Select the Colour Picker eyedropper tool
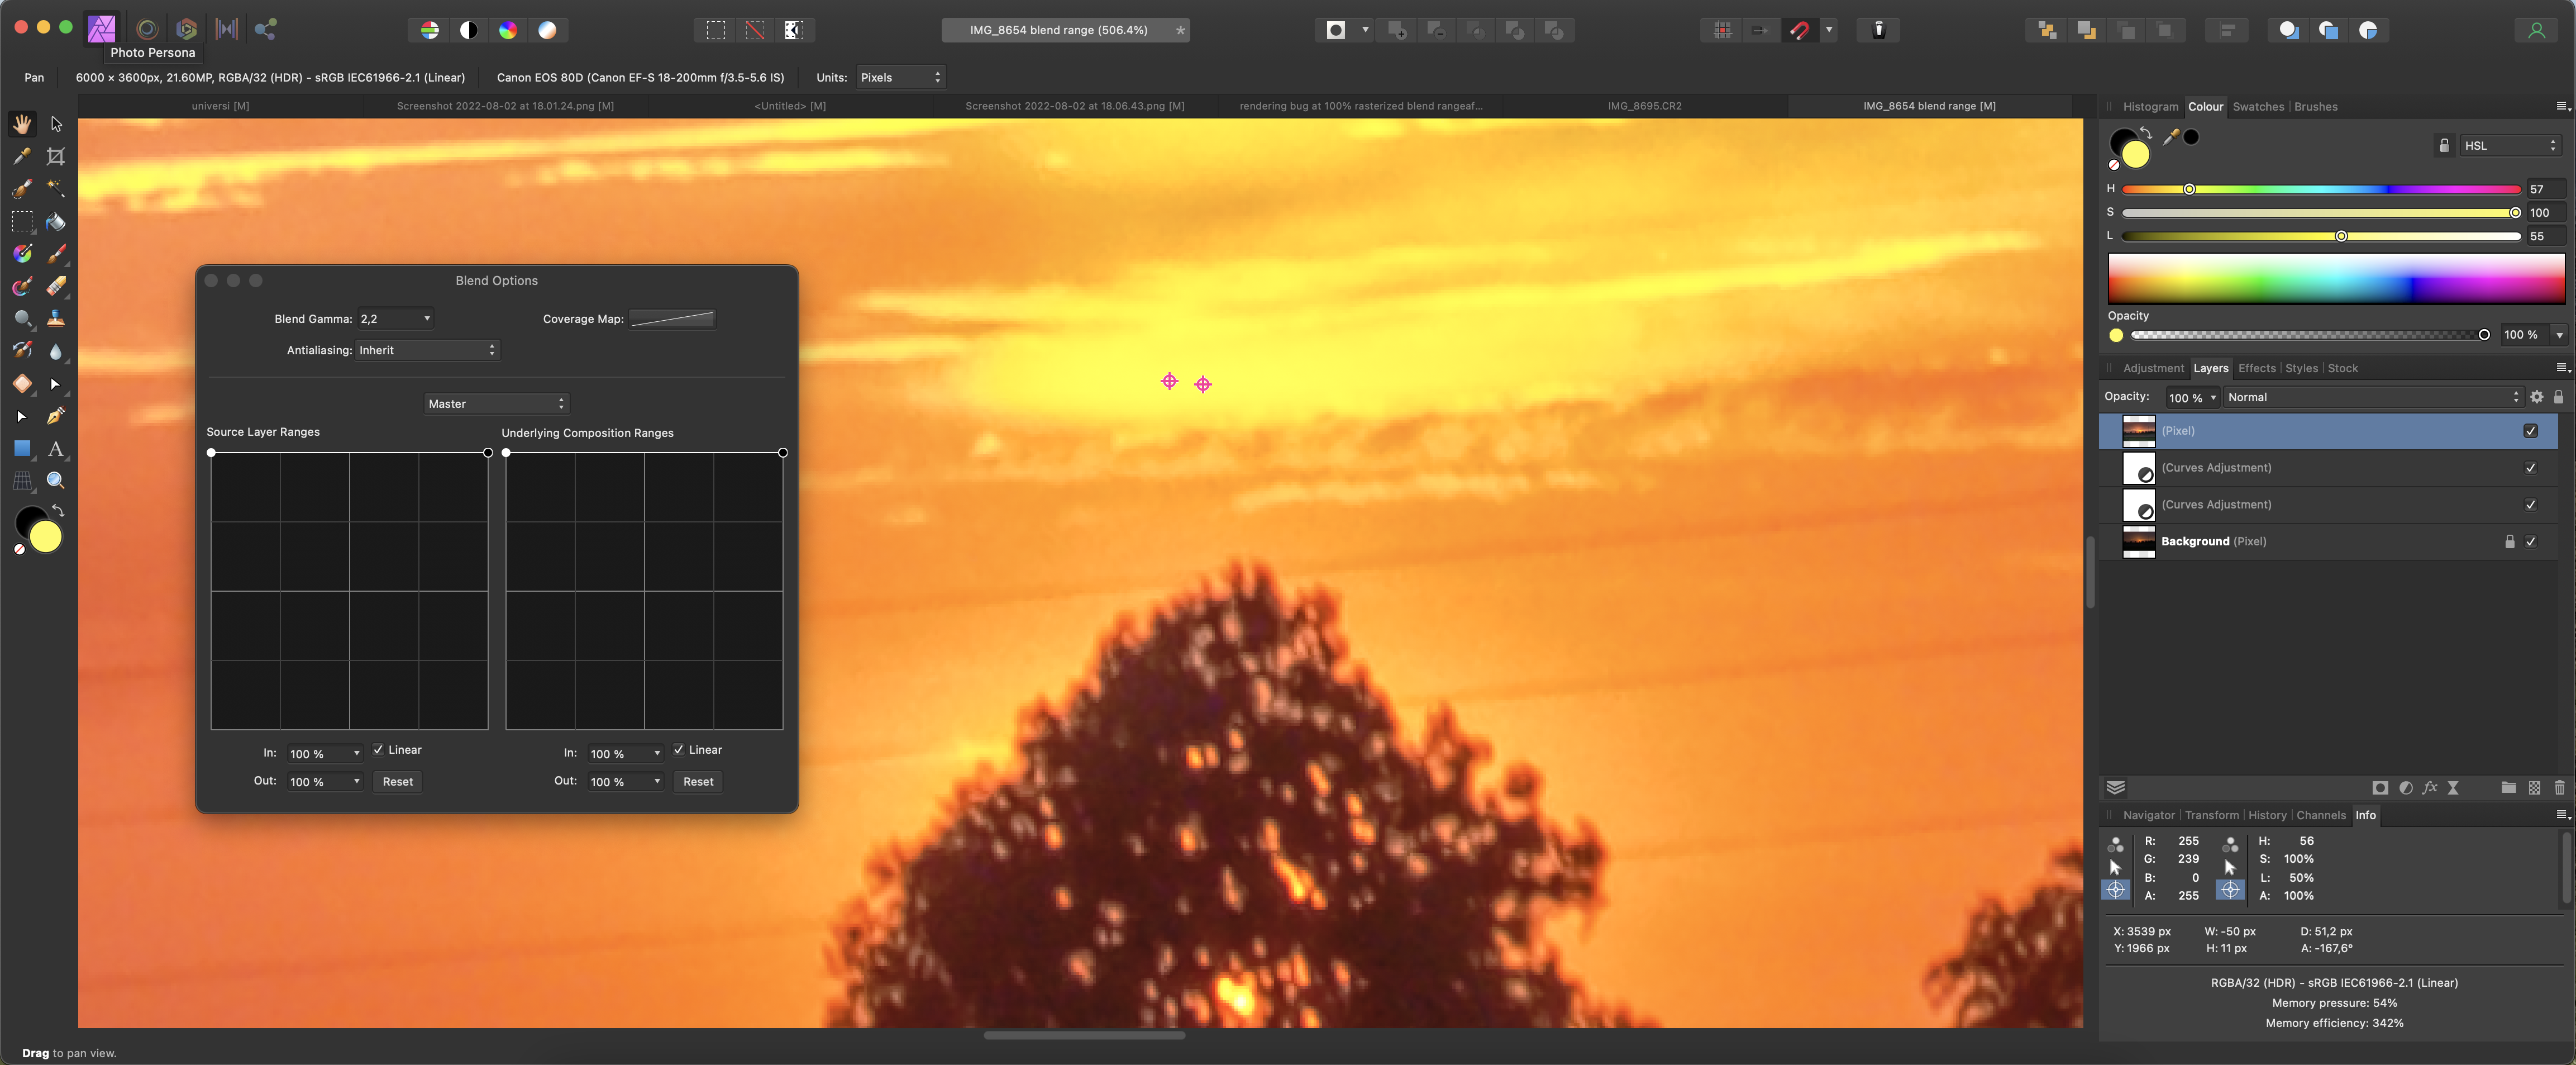This screenshot has height=1065, width=2576. click(x=22, y=156)
